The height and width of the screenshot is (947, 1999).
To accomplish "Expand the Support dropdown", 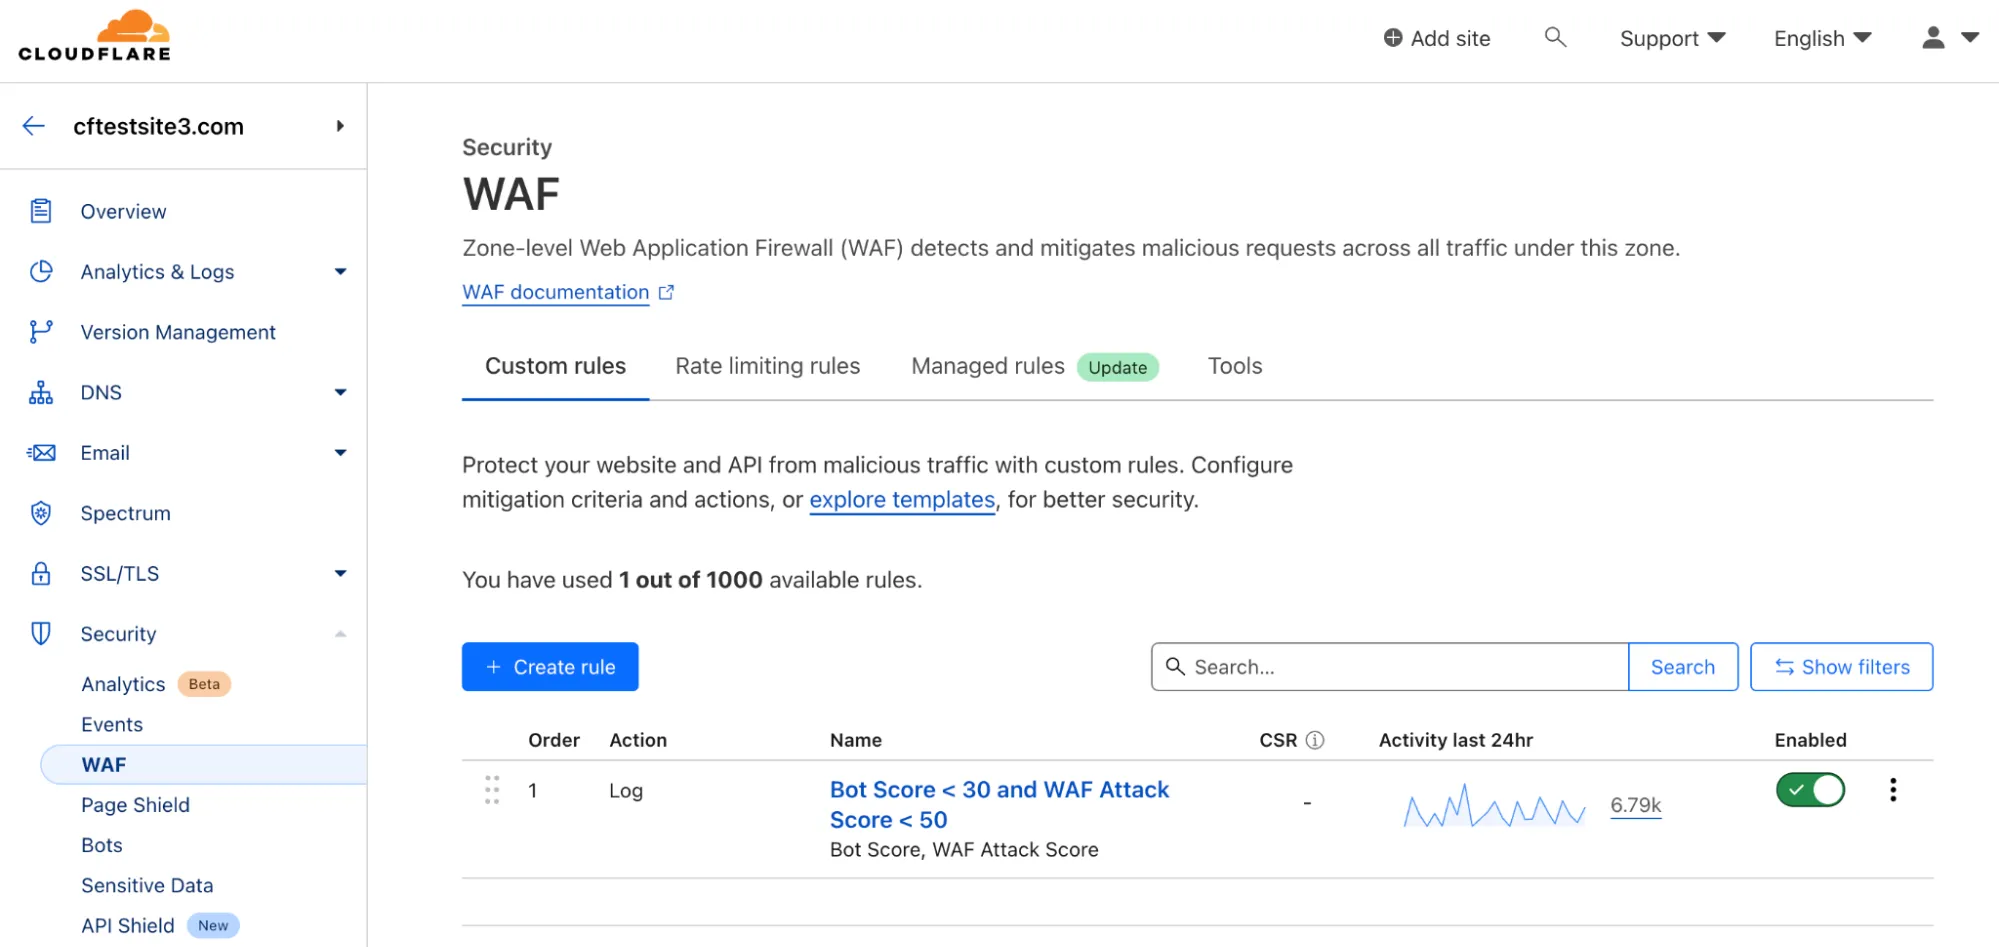I will 1671,38.
